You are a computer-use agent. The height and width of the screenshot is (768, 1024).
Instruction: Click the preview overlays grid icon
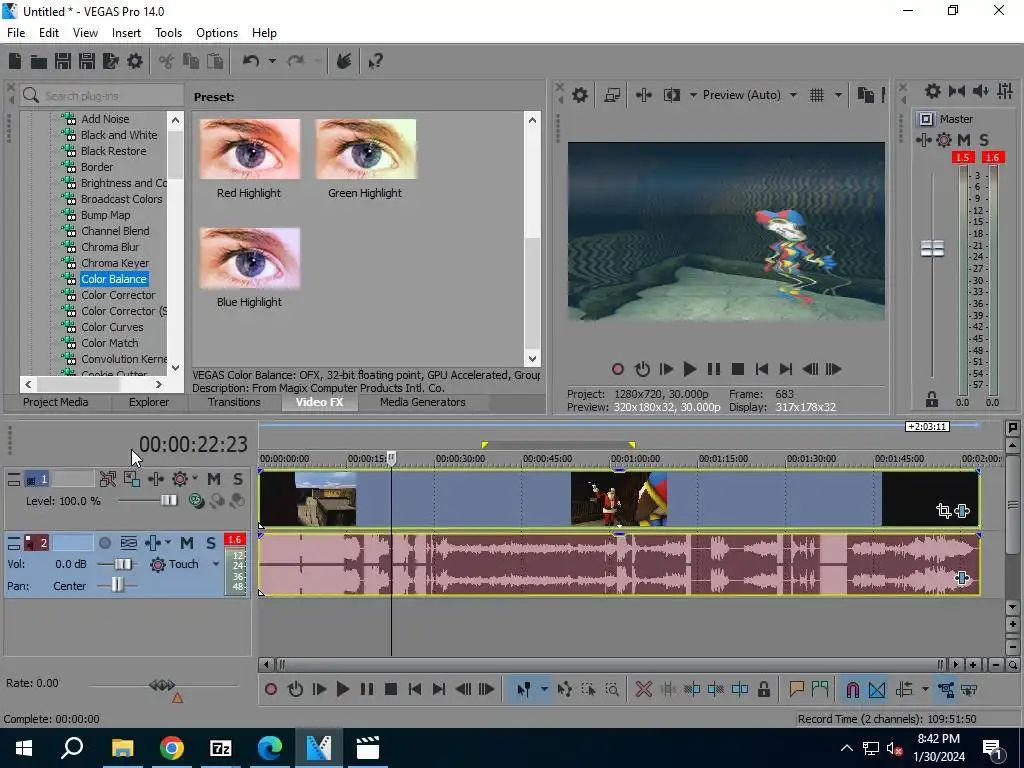click(817, 95)
